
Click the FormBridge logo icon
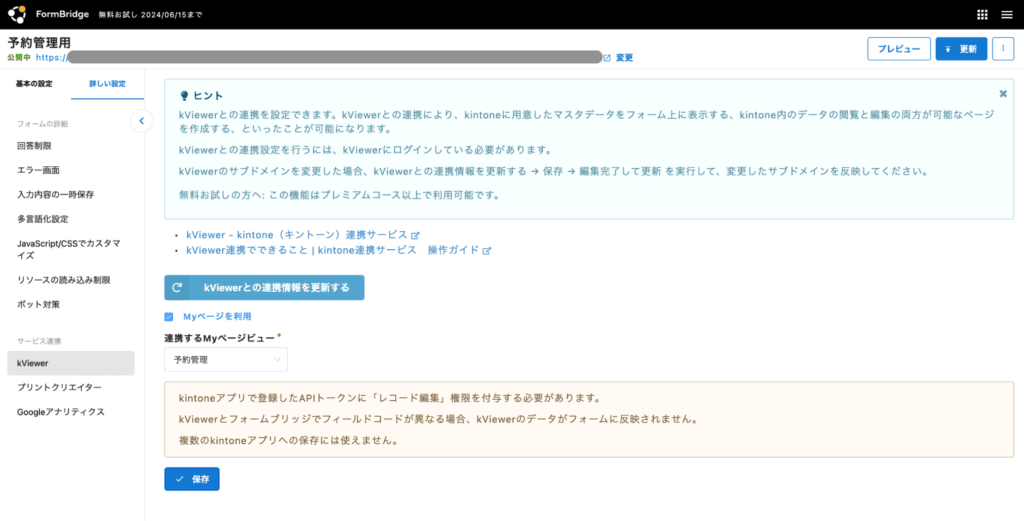point(17,14)
